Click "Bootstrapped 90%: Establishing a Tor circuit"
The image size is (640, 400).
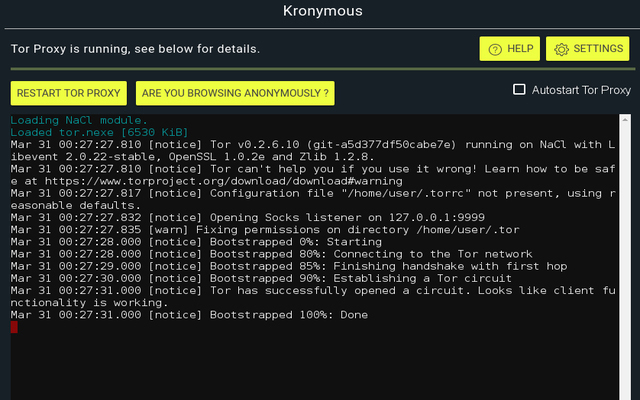261,279
